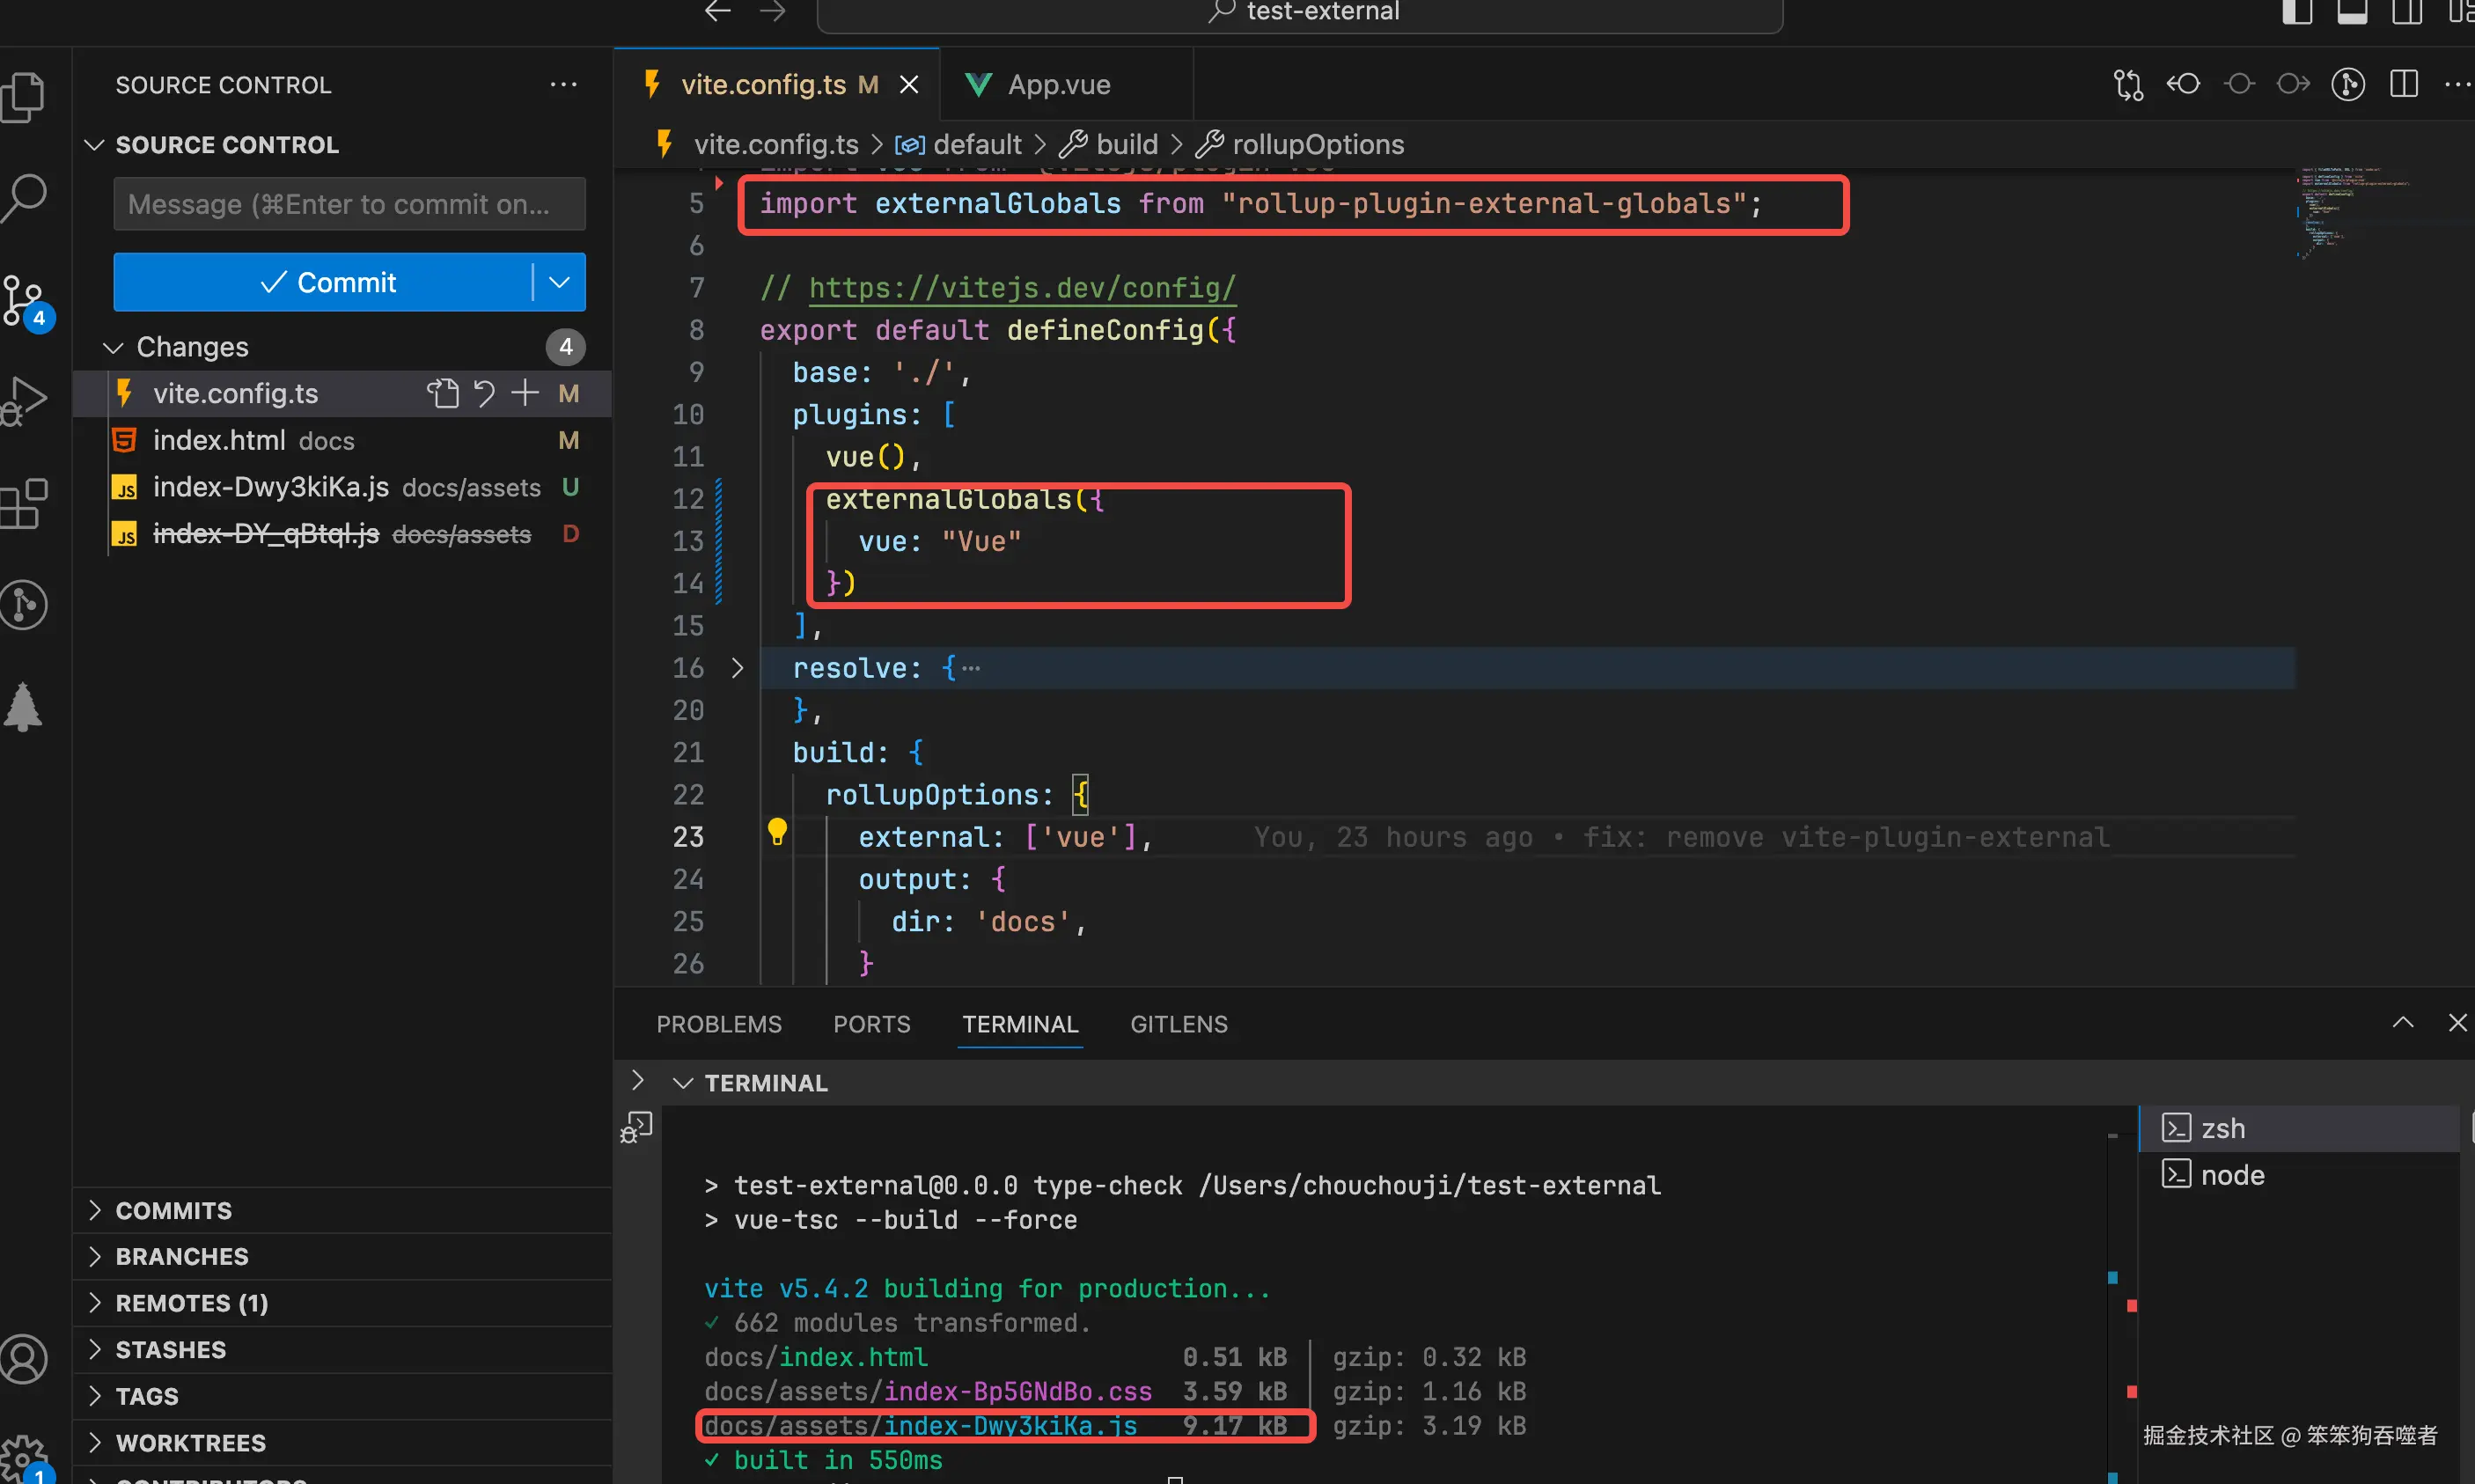2475x1484 pixels.
Task: Collapse the Changes group
Action: [x=113, y=347]
